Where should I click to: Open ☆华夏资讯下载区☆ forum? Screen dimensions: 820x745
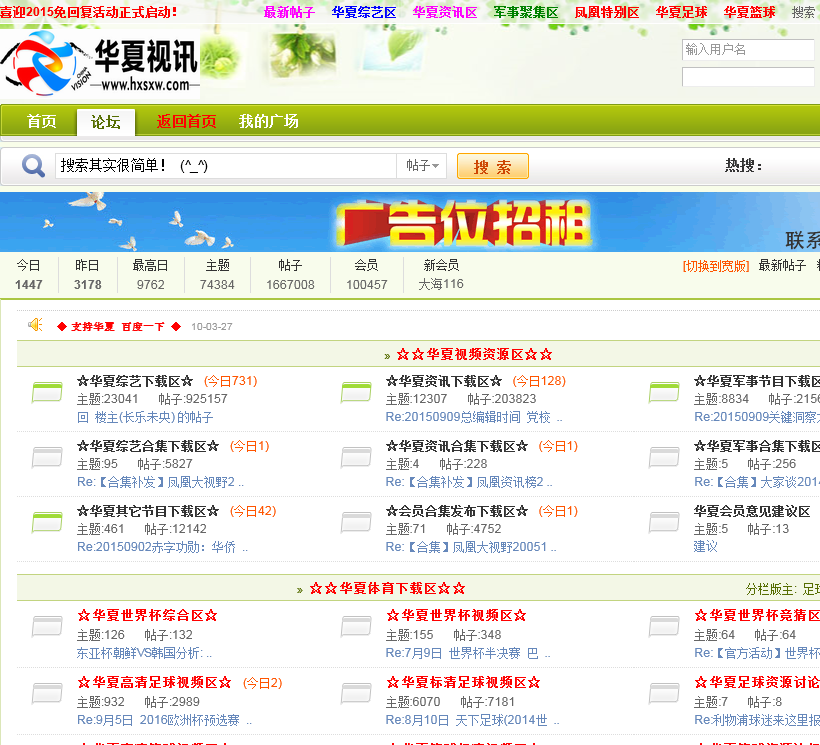pyautogui.click(x=444, y=381)
